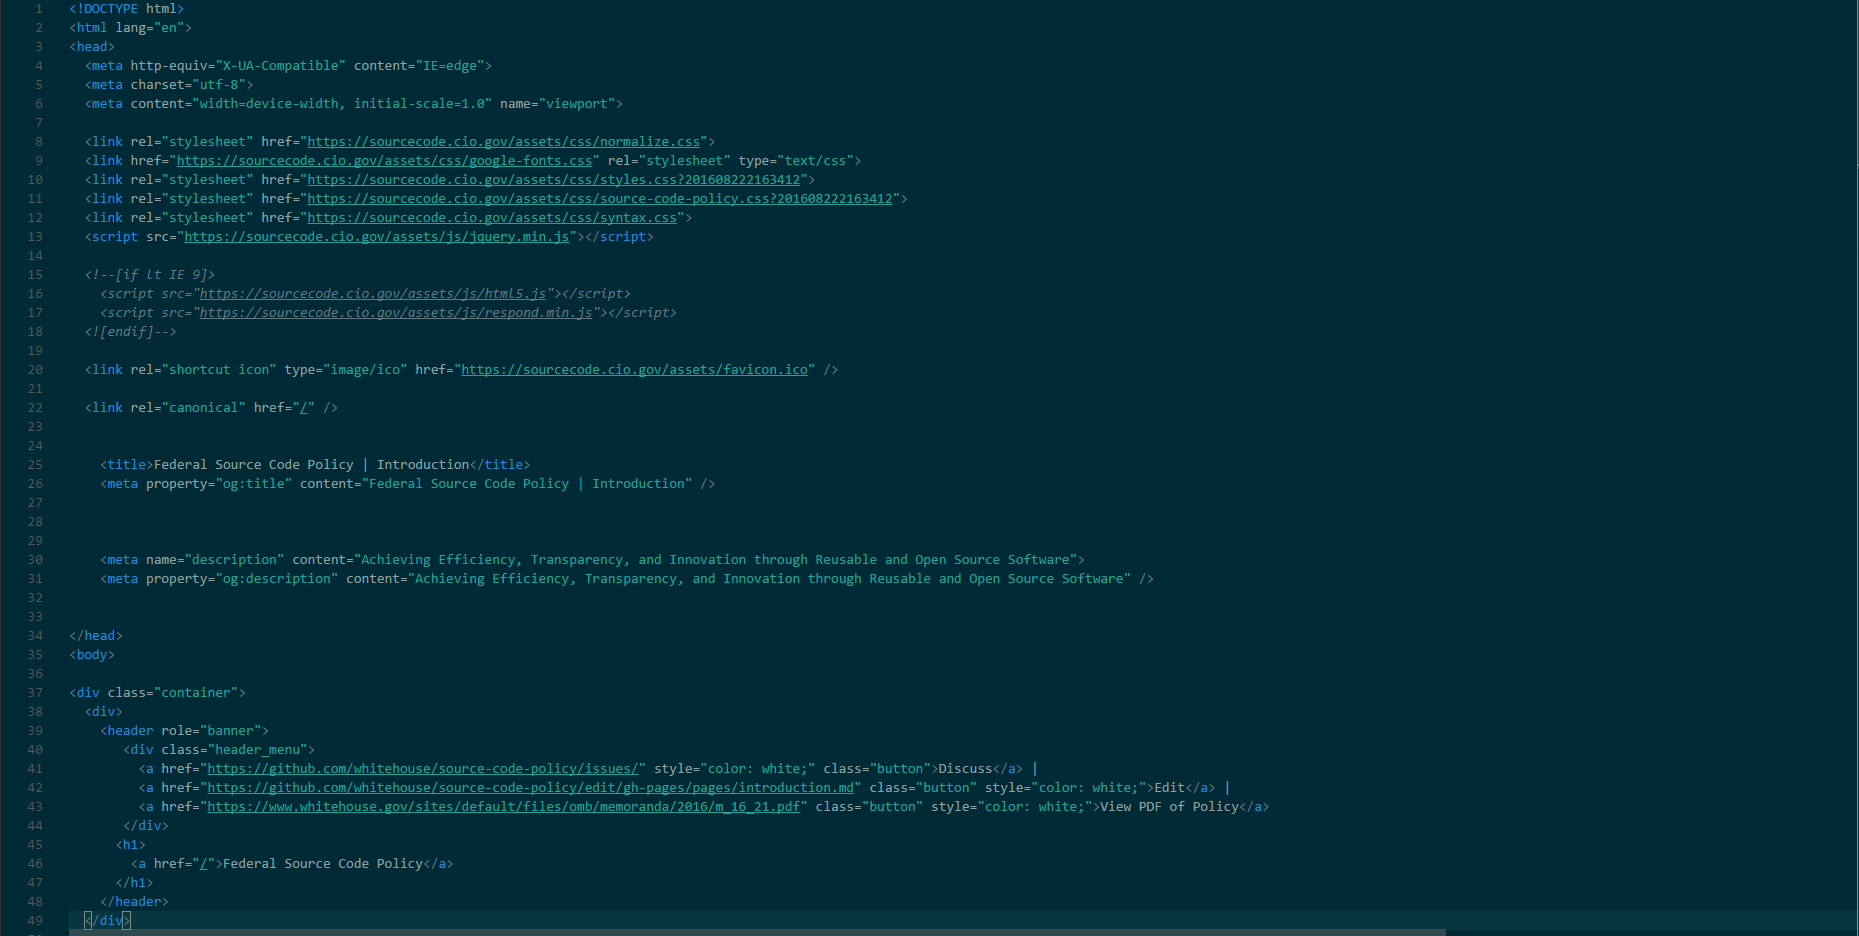Click the "text/css" type value
Screen dimensions: 1859x936
click(x=815, y=161)
